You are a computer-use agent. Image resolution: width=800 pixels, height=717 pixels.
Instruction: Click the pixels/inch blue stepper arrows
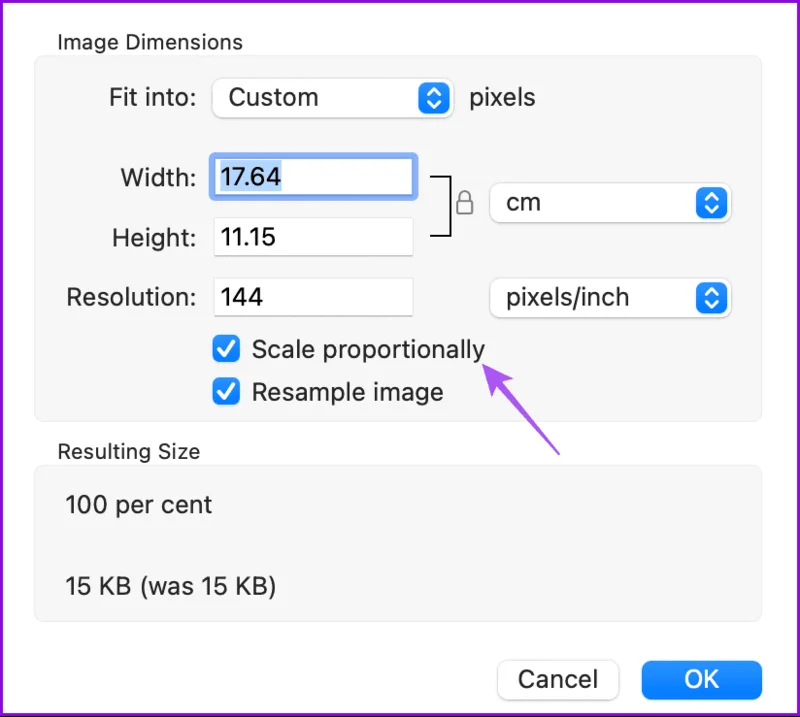pyautogui.click(x=711, y=298)
